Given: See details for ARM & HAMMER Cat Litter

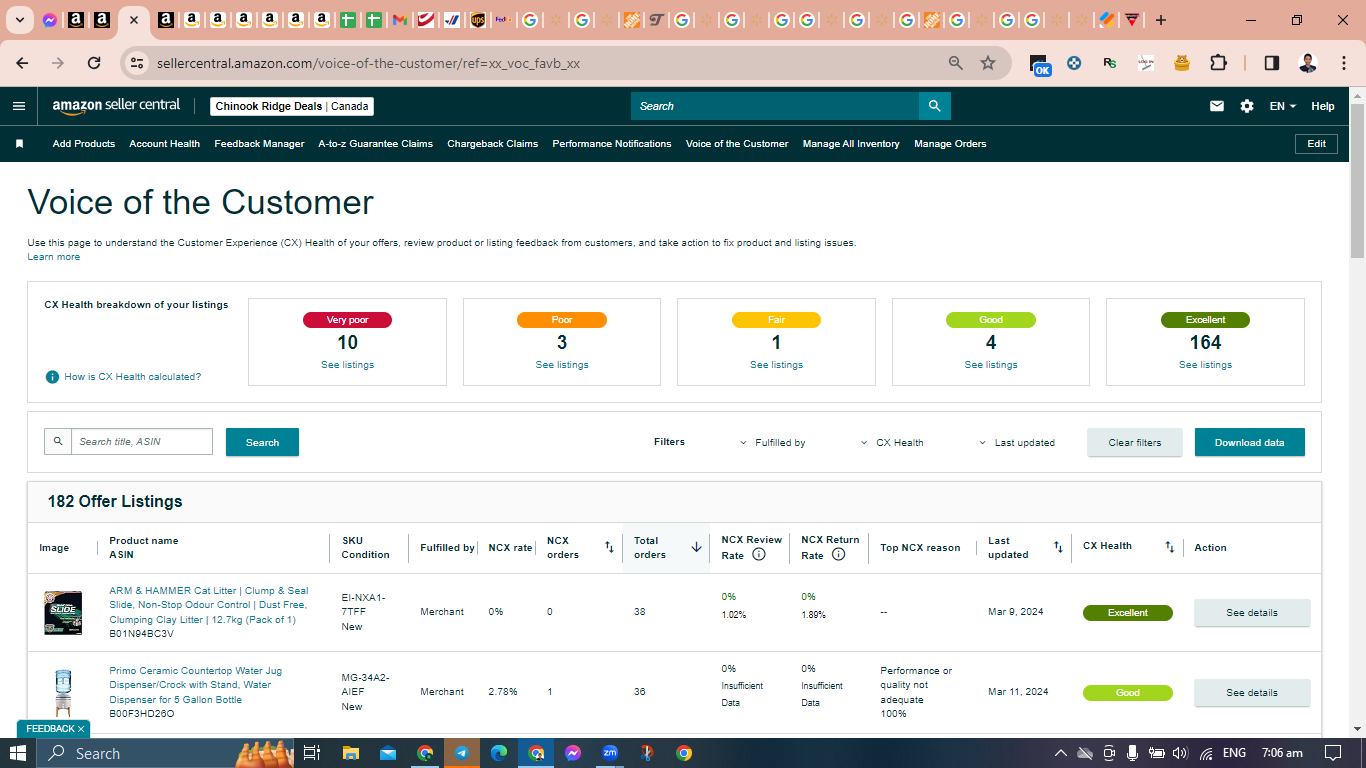Looking at the screenshot, I should [x=1252, y=613].
